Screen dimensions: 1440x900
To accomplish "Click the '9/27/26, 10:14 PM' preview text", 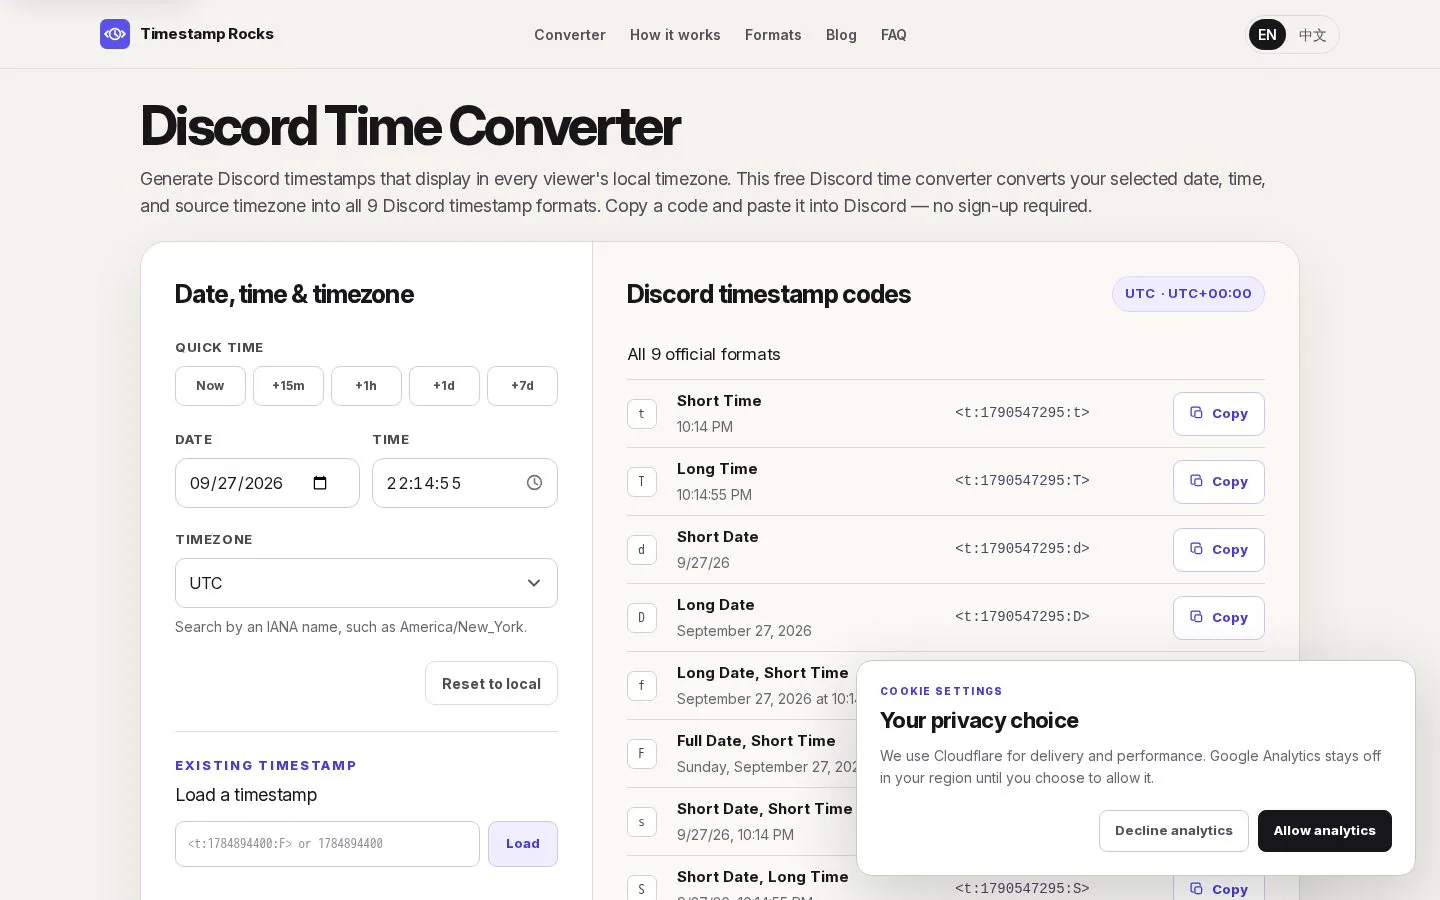I will click(735, 835).
